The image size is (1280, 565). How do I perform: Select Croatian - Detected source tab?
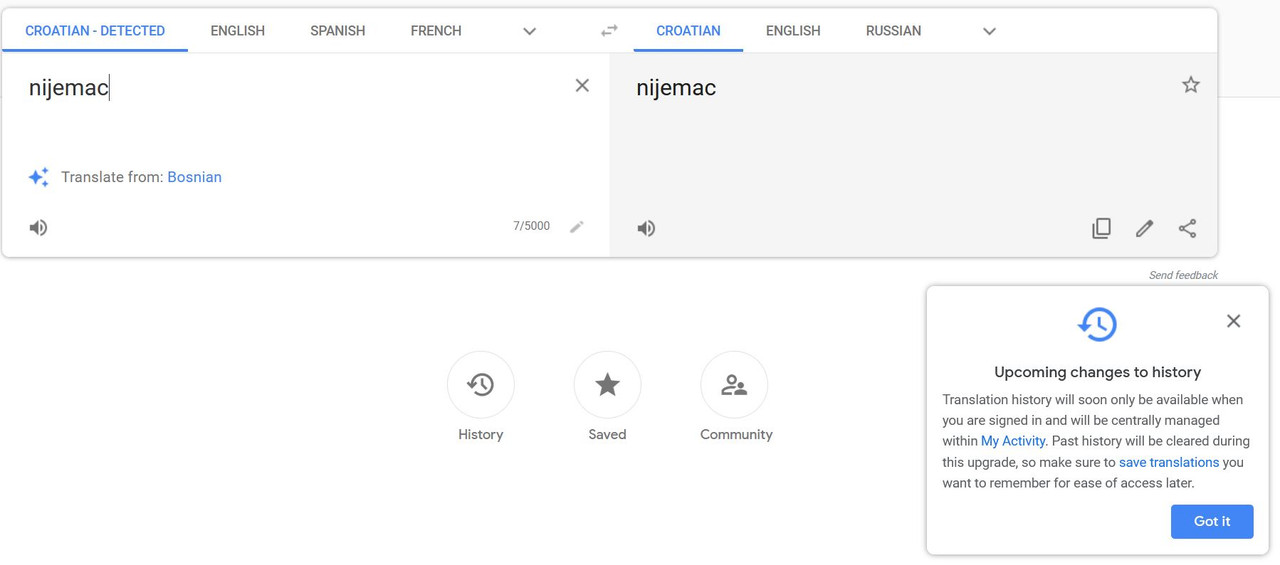(x=95, y=31)
